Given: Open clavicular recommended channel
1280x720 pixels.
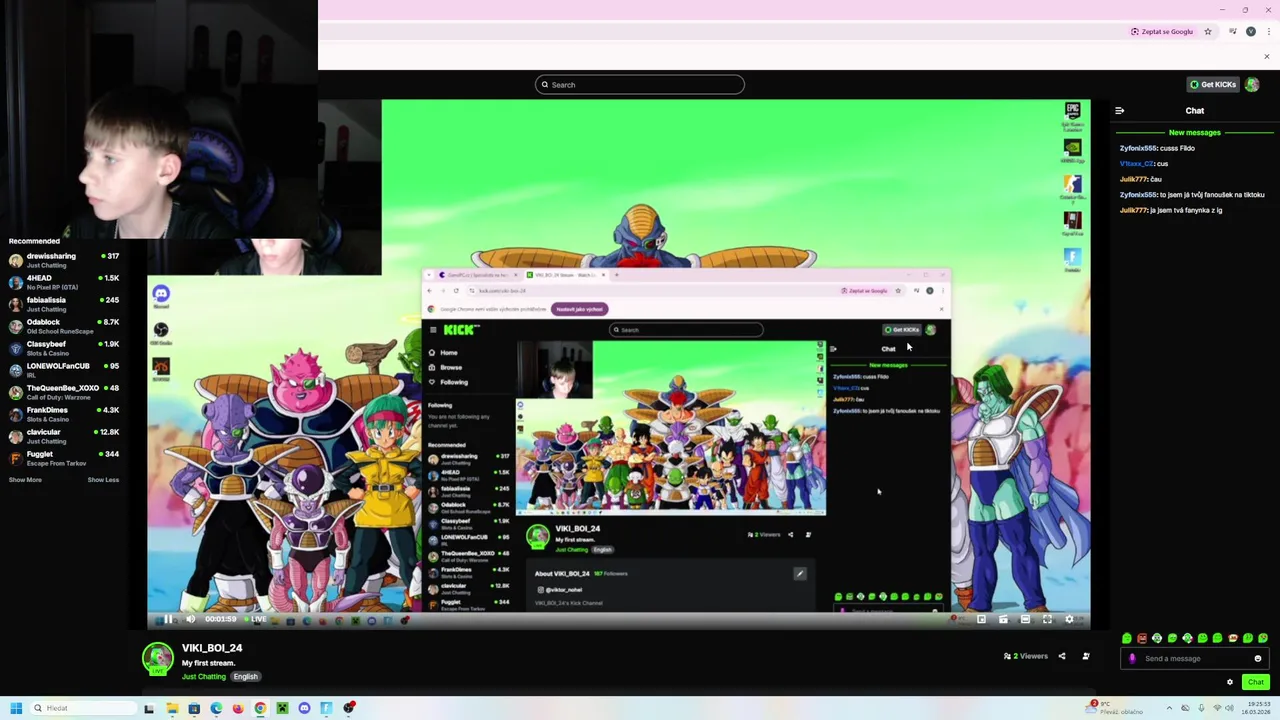Looking at the screenshot, I should click(x=64, y=436).
